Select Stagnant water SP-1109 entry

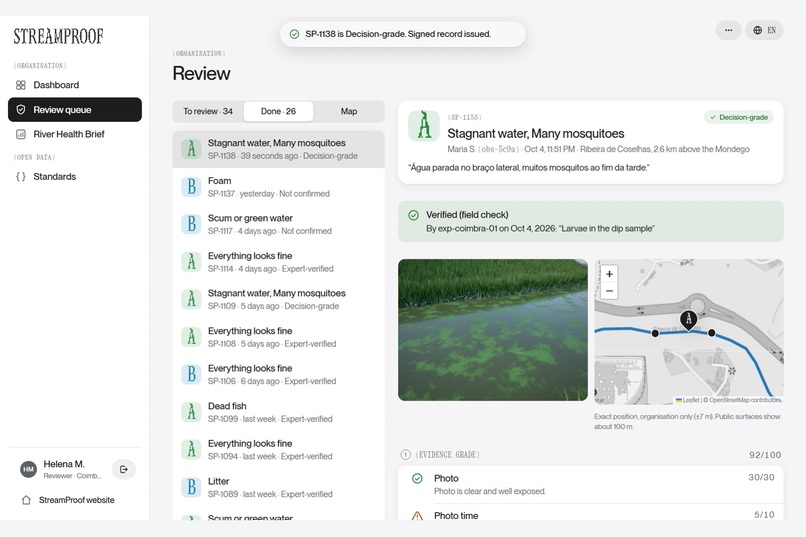pyautogui.click(x=279, y=300)
